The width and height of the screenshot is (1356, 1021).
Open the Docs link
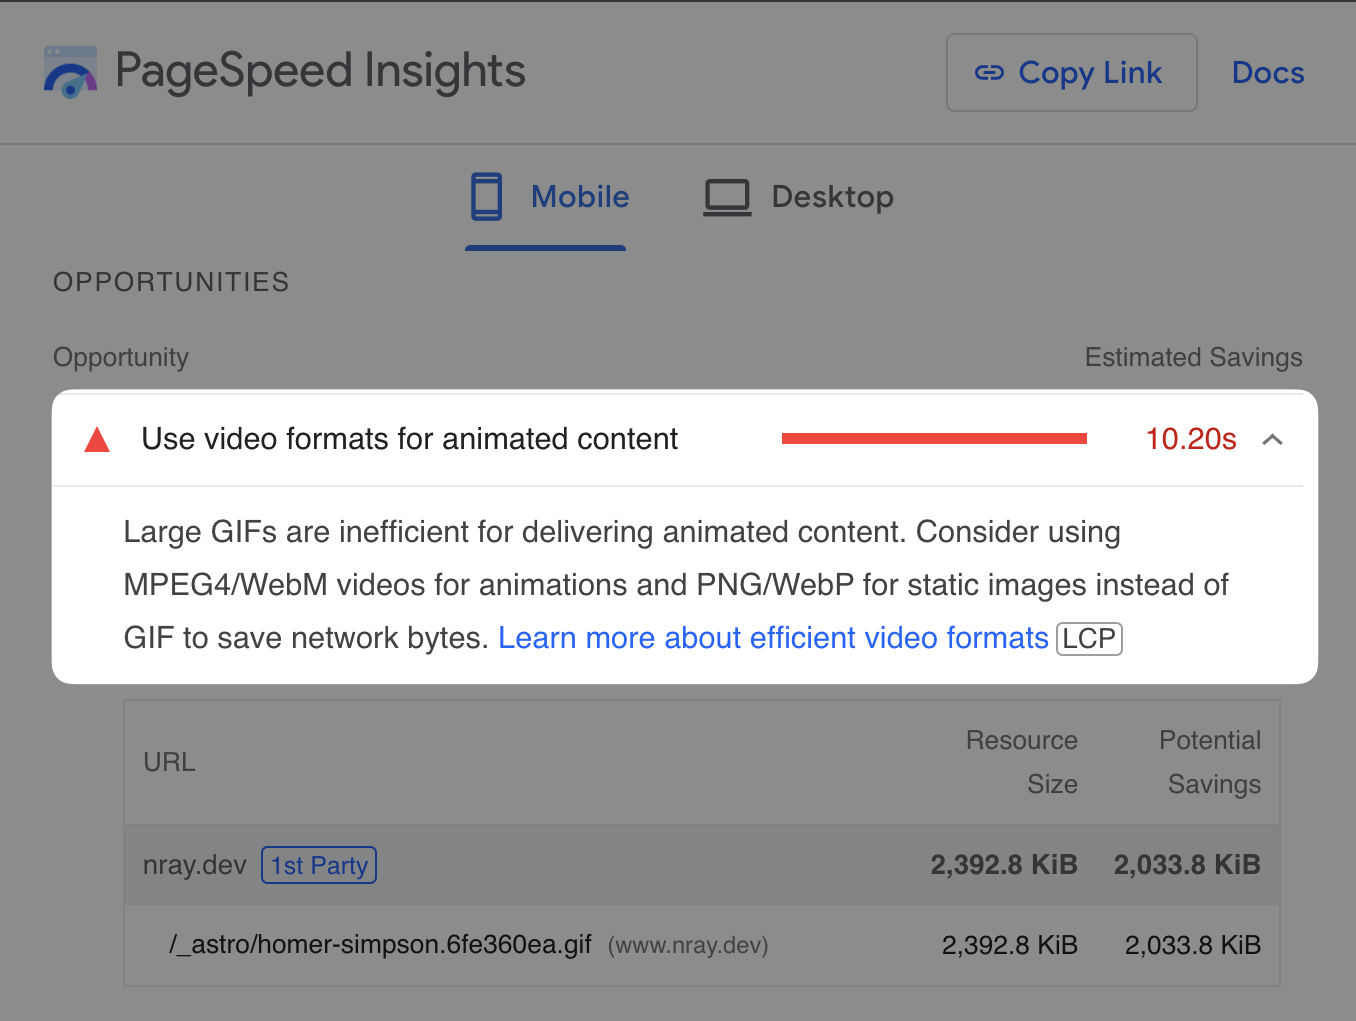(x=1268, y=73)
